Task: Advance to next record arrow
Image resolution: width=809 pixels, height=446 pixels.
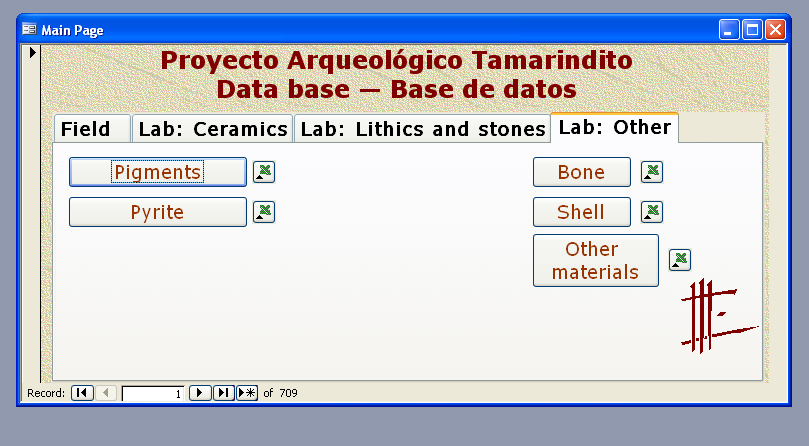Action: click(200, 393)
